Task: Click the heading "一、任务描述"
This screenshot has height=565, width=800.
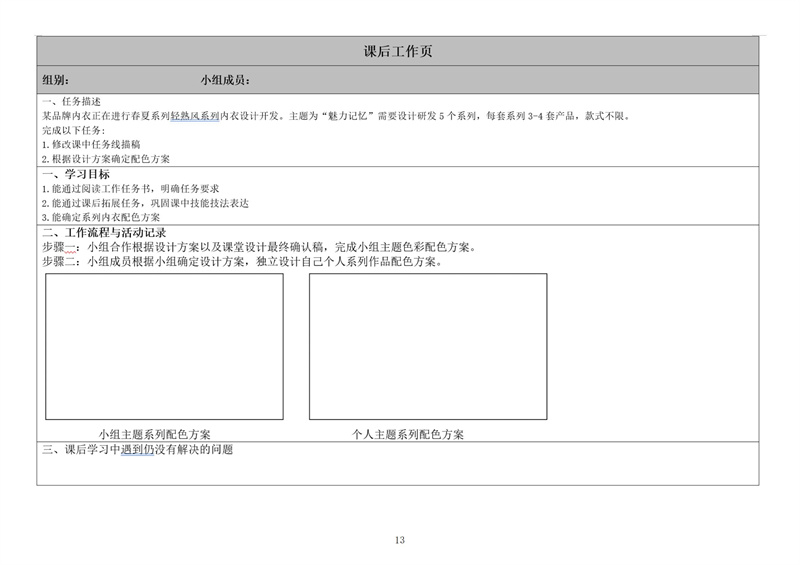Action: pos(71,102)
